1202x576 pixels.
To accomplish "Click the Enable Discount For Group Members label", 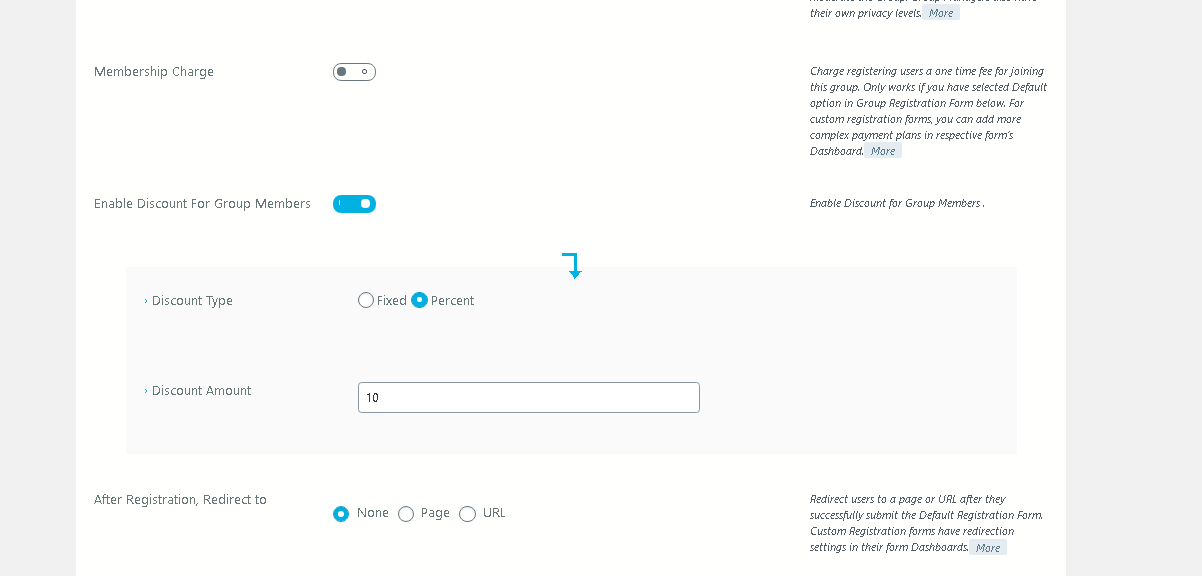I will [202, 204].
